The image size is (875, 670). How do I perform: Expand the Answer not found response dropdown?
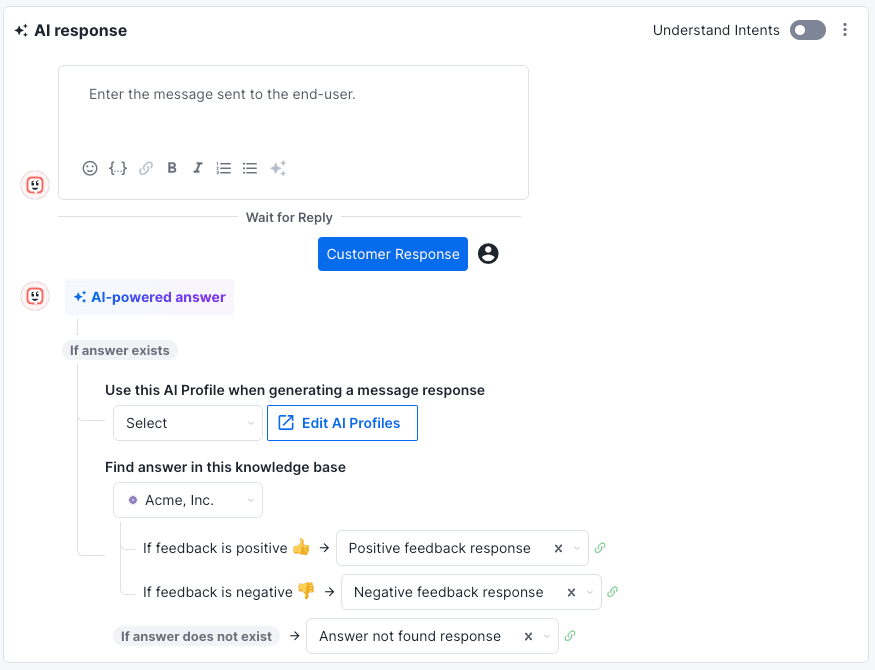(545, 636)
